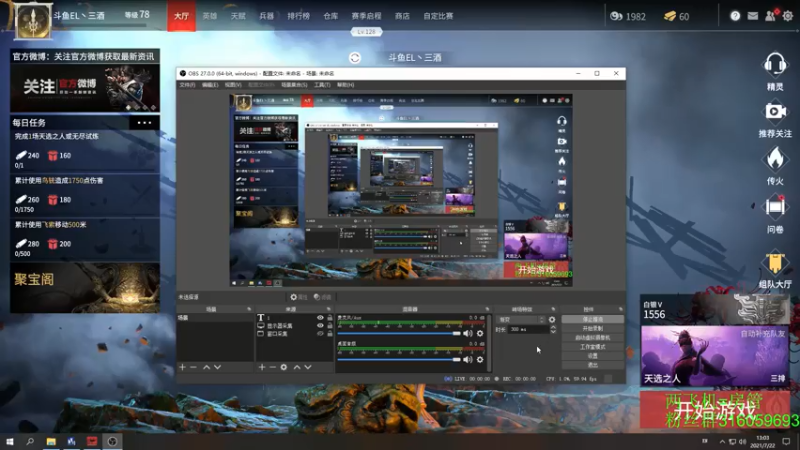Open the OBS 编辑(E) menu
This screenshot has width=800, height=450.
[x=210, y=85]
